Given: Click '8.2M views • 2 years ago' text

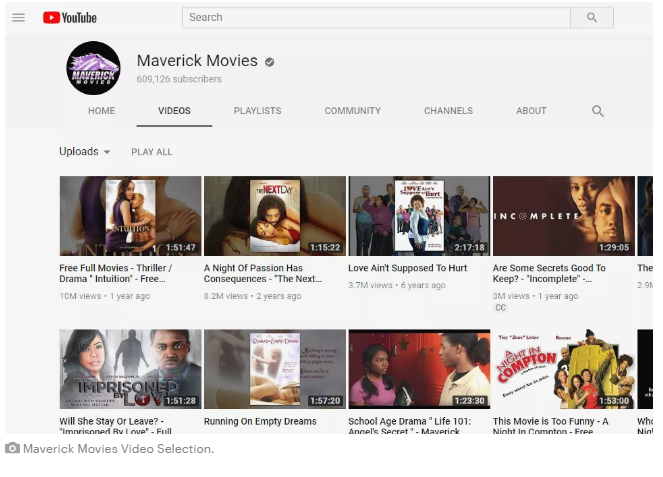Looking at the screenshot, I should point(252,296).
